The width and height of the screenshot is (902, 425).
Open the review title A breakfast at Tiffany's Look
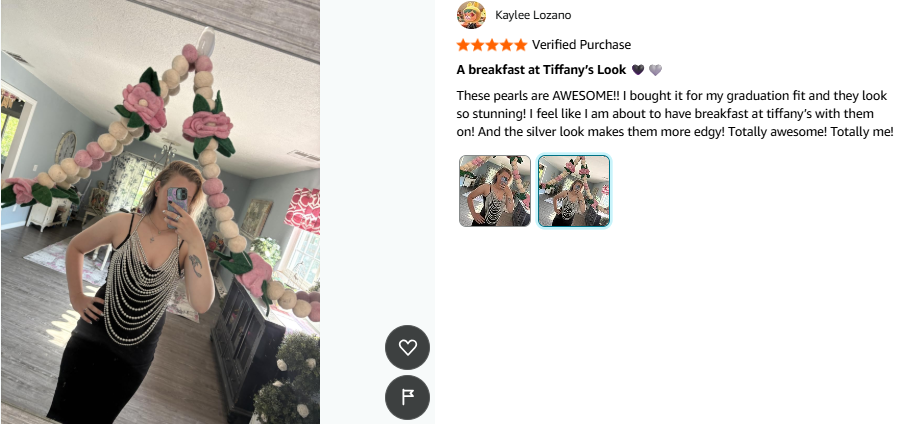point(541,70)
